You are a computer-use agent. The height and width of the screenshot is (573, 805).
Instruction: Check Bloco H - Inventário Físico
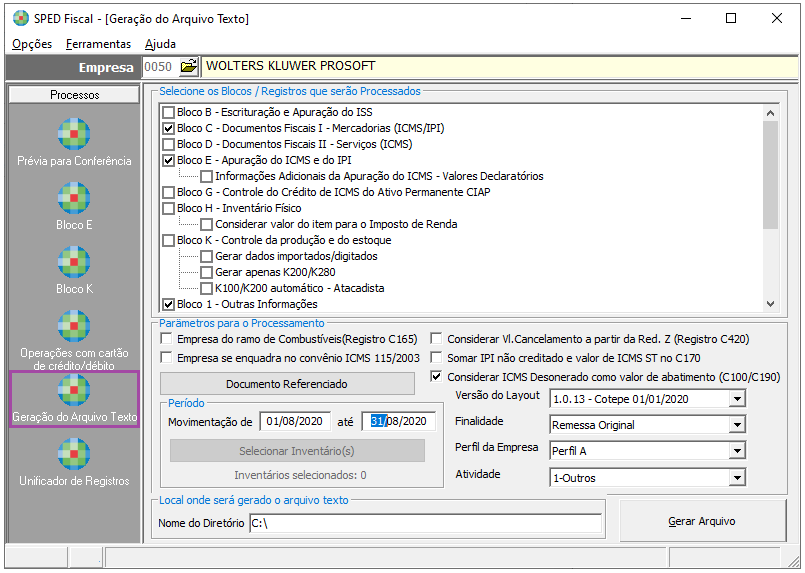[168, 208]
